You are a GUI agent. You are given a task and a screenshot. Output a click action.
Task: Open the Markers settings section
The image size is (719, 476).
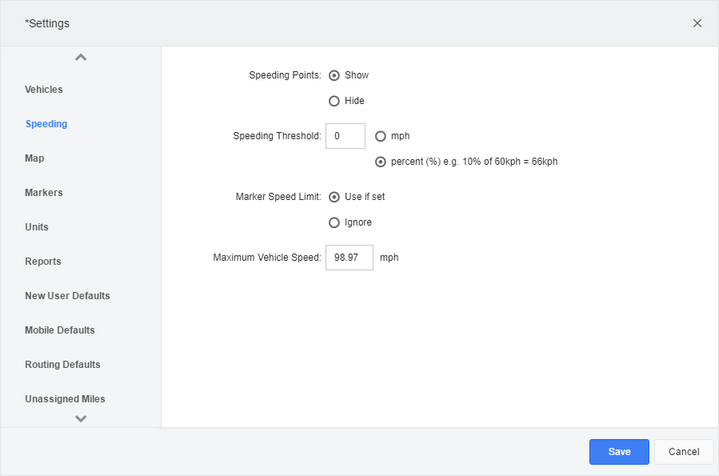click(x=44, y=193)
